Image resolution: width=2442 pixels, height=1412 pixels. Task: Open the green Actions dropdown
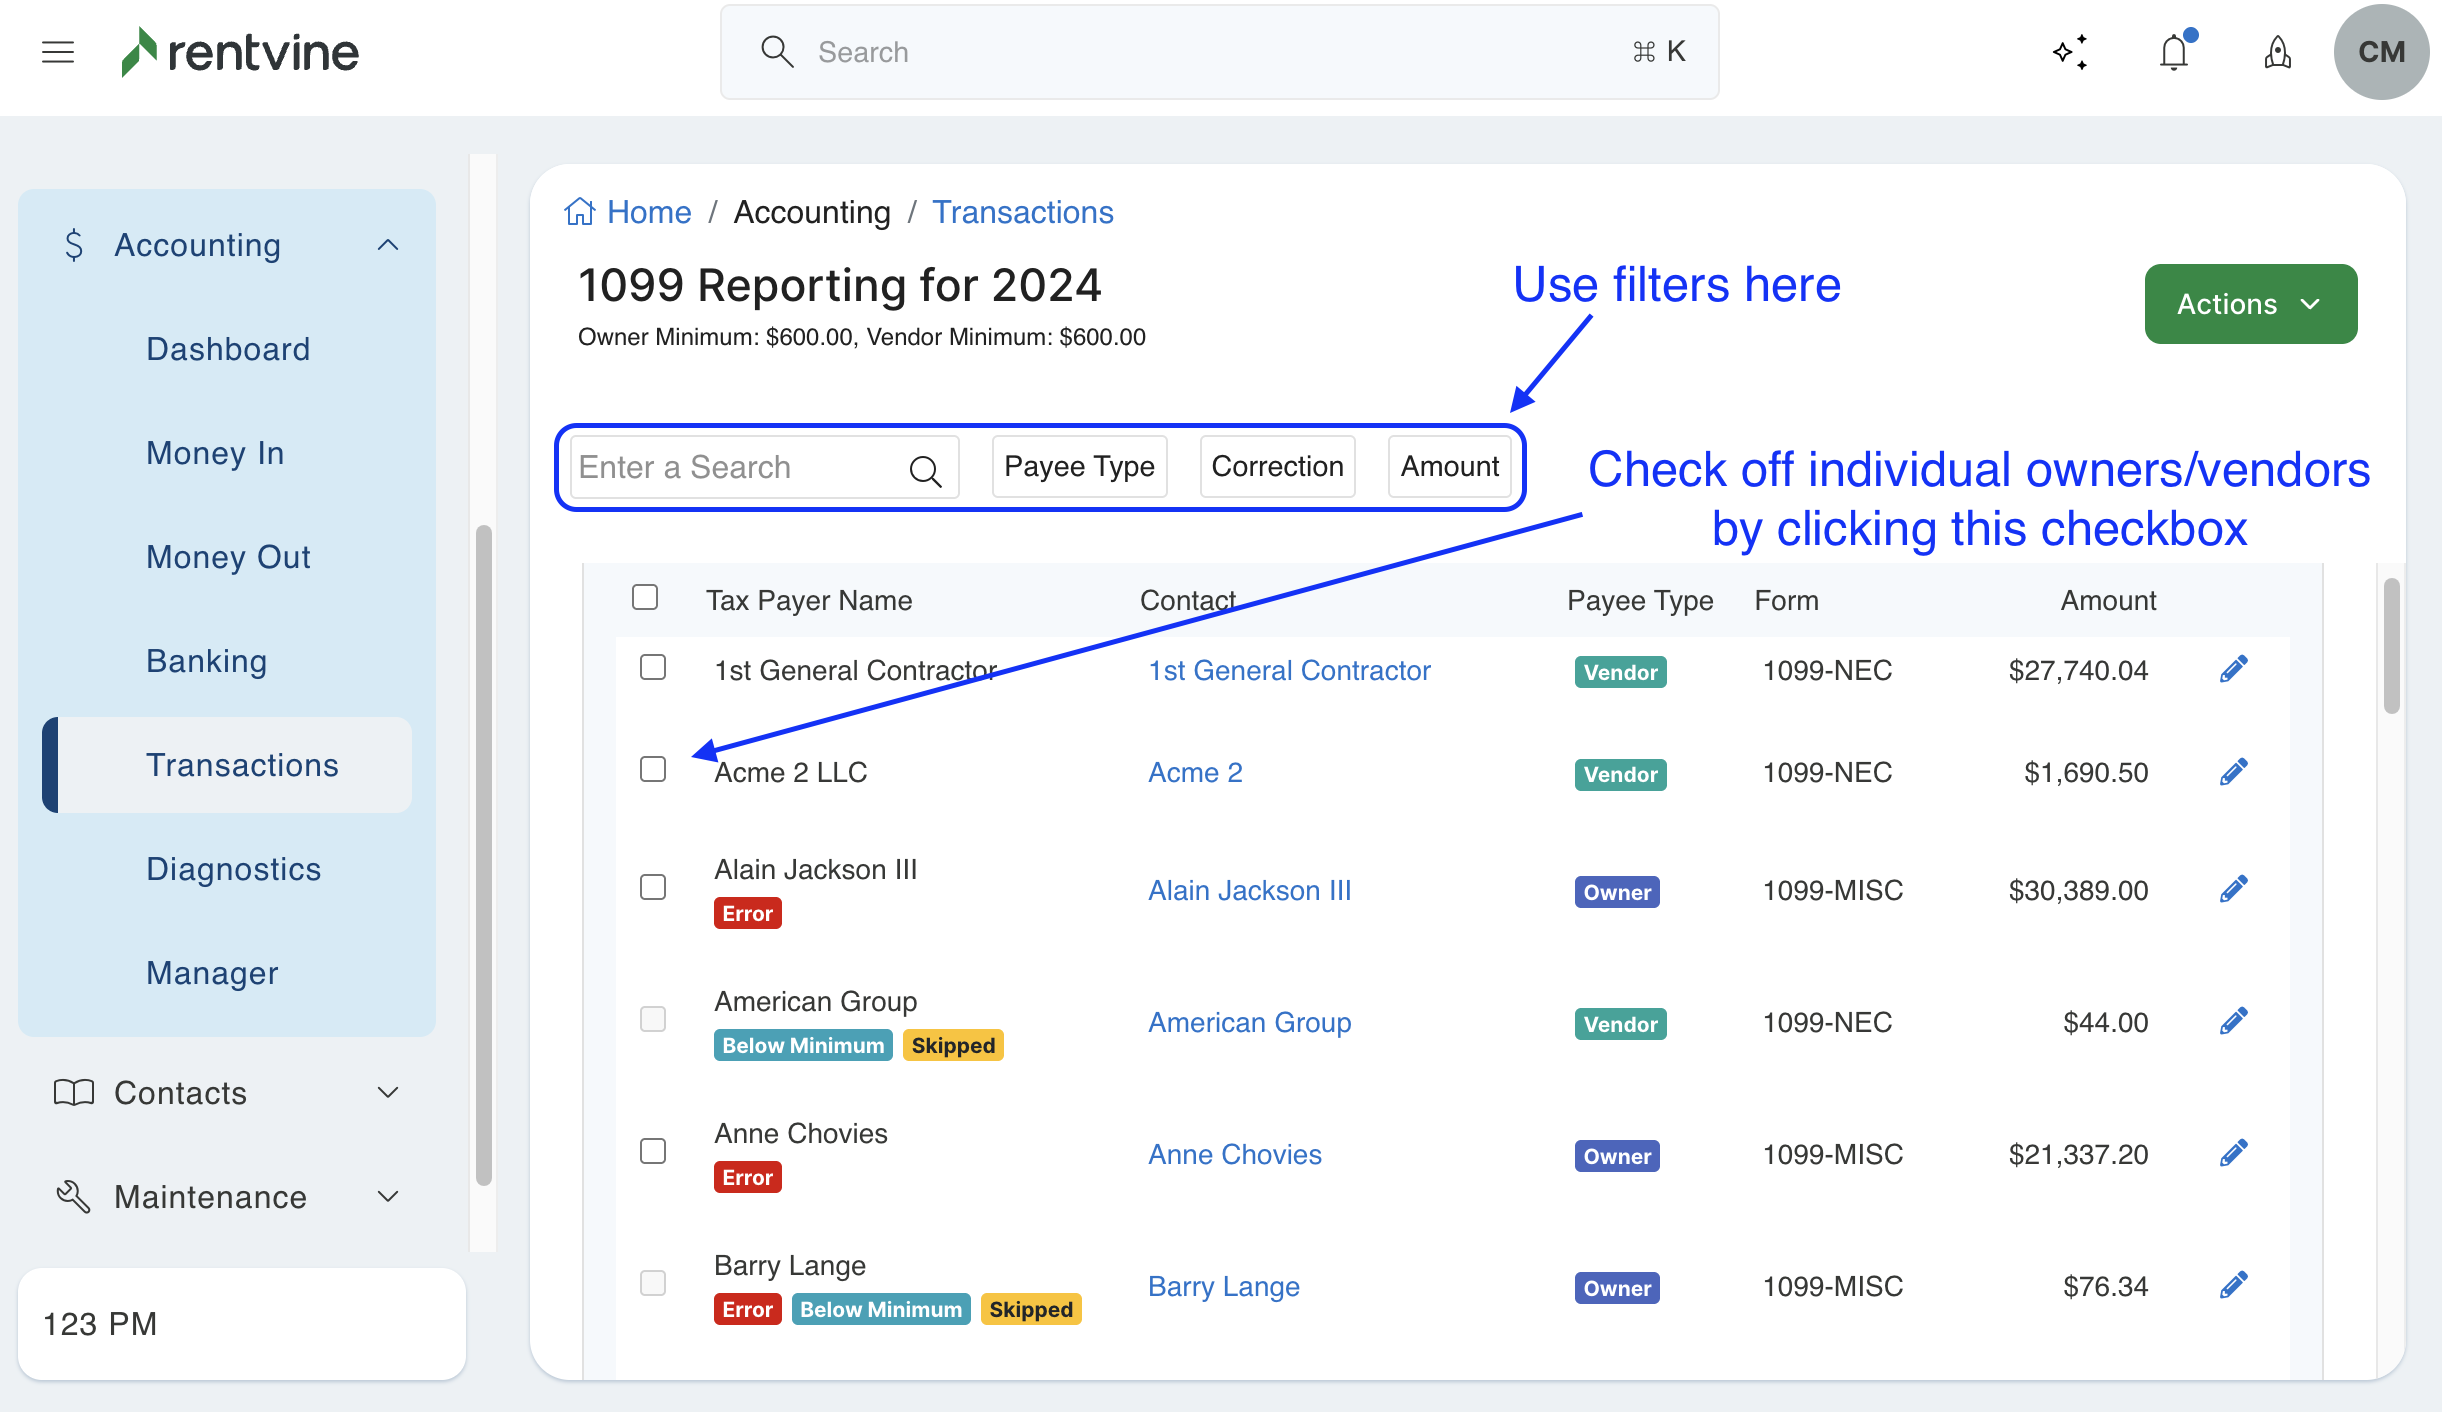[x=2250, y=304]
